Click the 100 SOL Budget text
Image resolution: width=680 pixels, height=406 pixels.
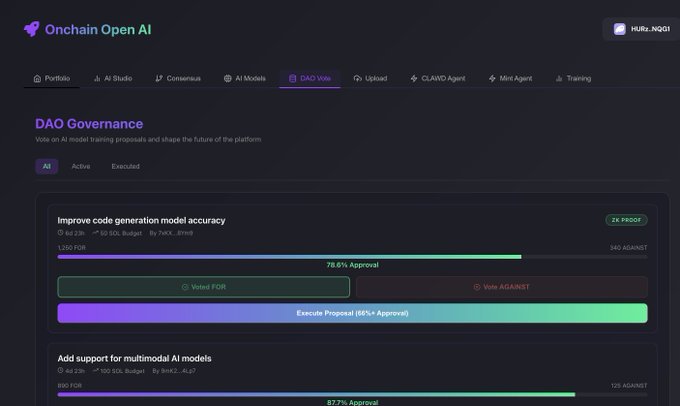click(x=122, y=371)
